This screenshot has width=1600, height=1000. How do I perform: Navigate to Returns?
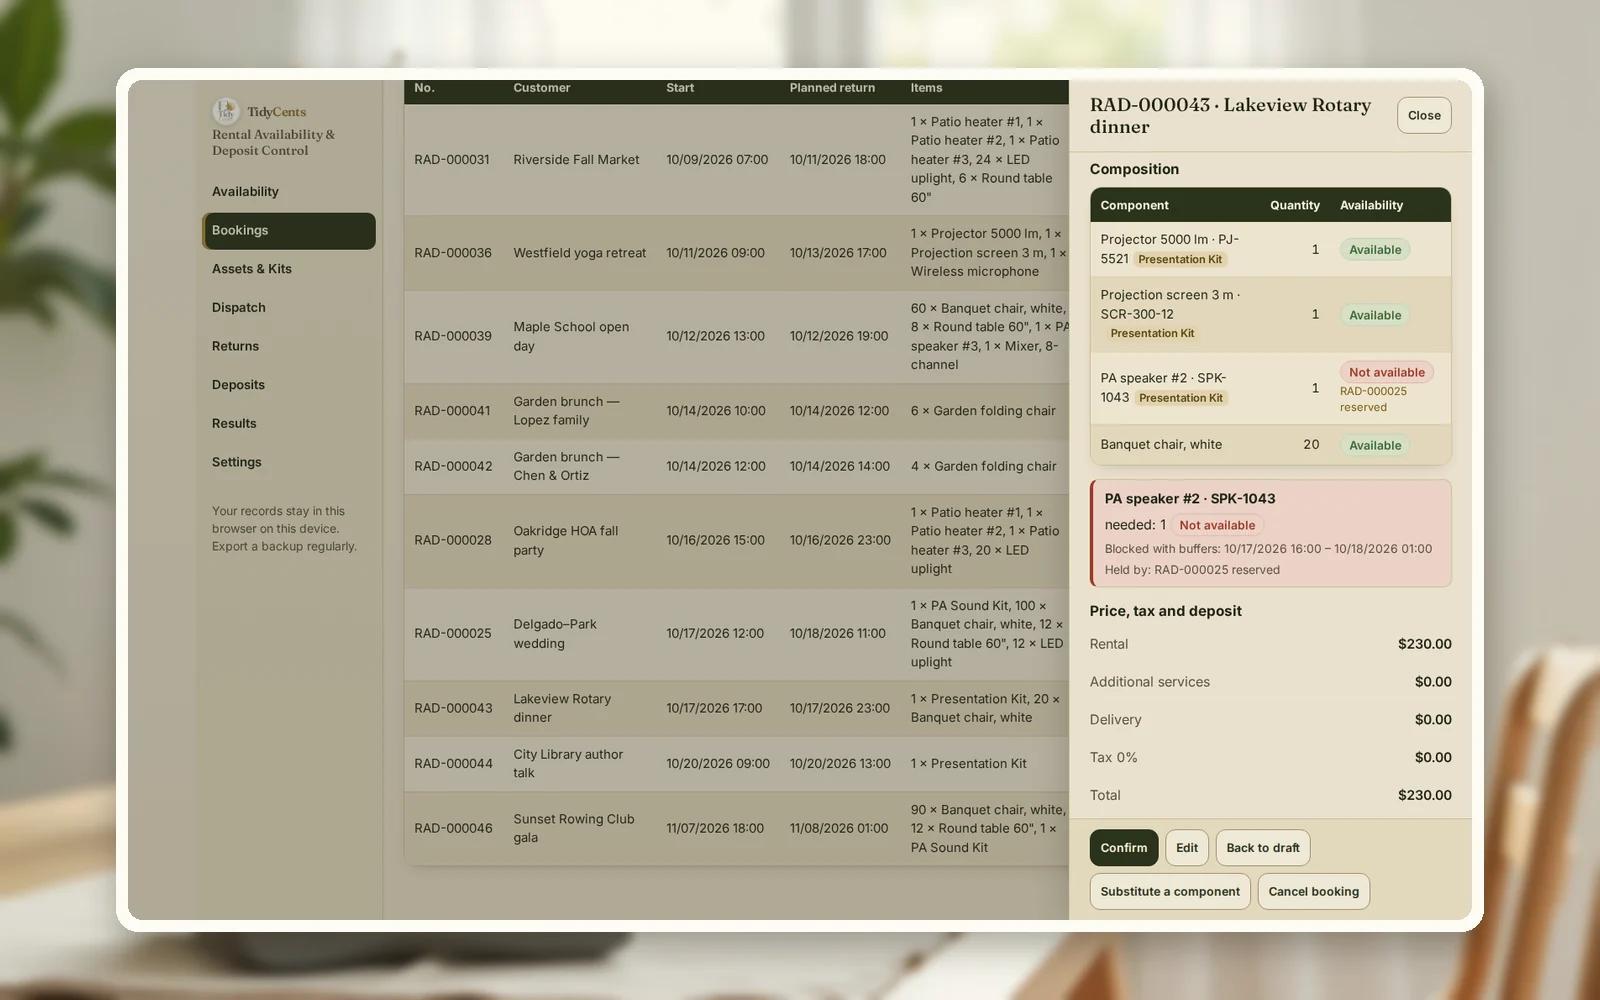289,347
